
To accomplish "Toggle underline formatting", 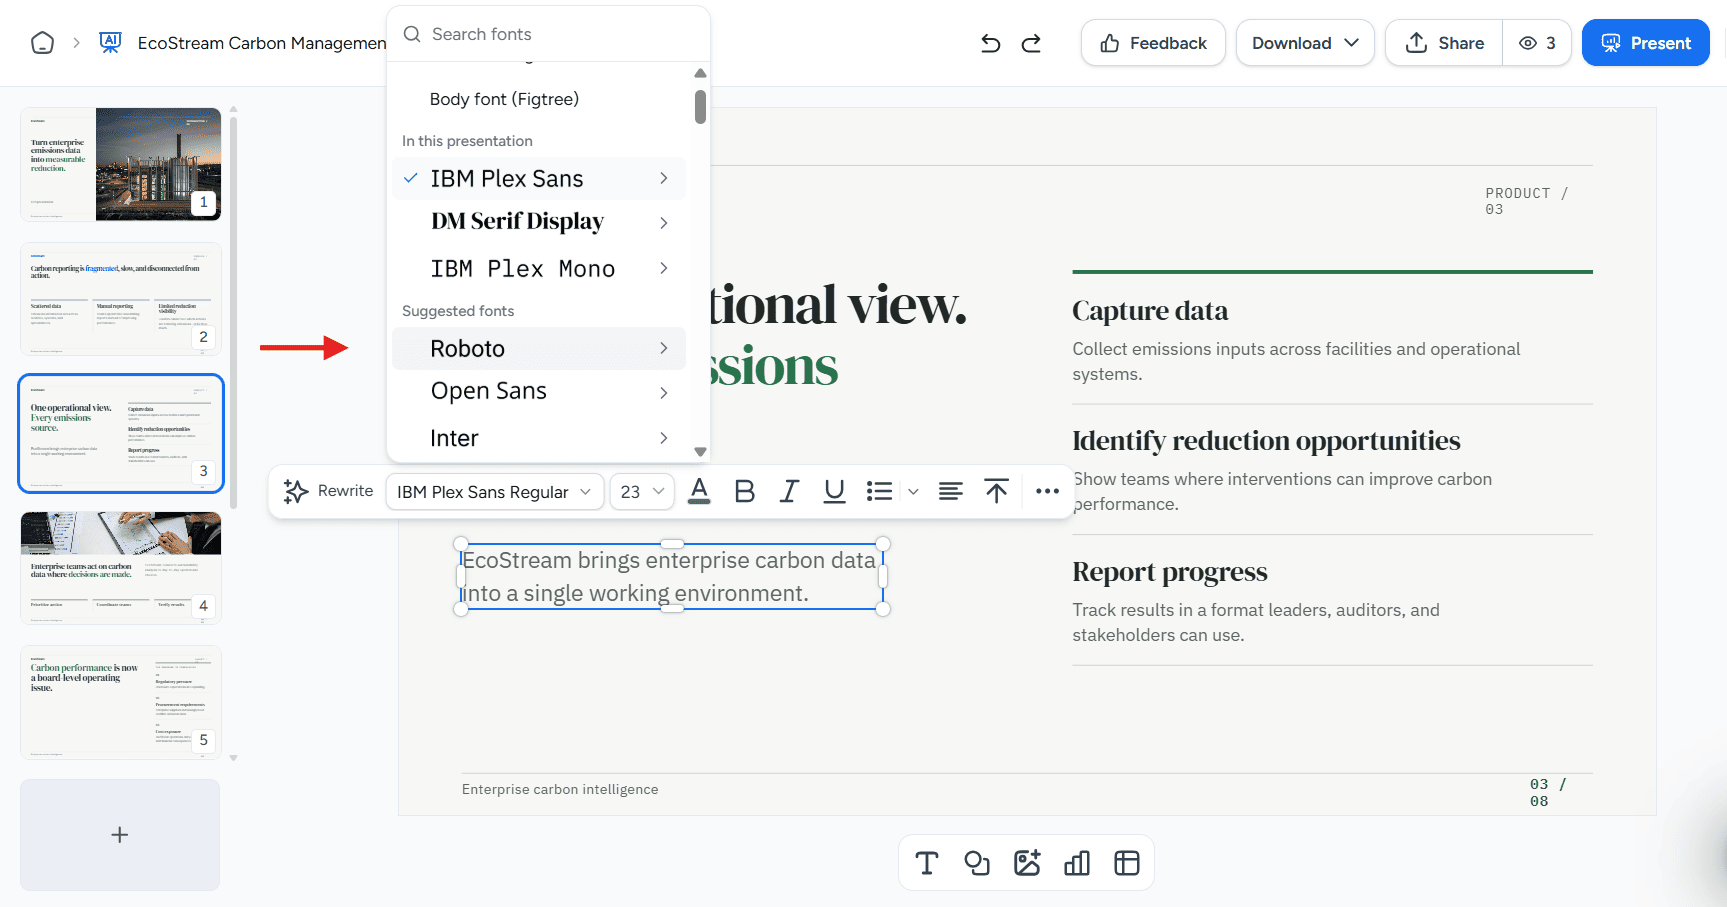I will [834, 491].
